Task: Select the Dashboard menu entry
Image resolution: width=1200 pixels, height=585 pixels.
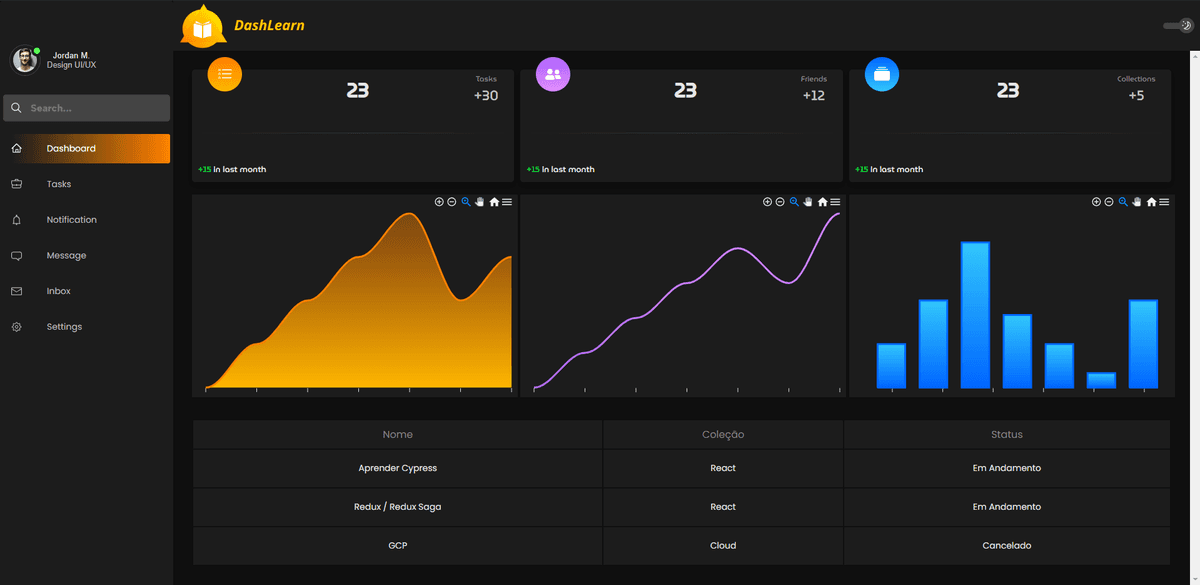Action: coord(71,147)
